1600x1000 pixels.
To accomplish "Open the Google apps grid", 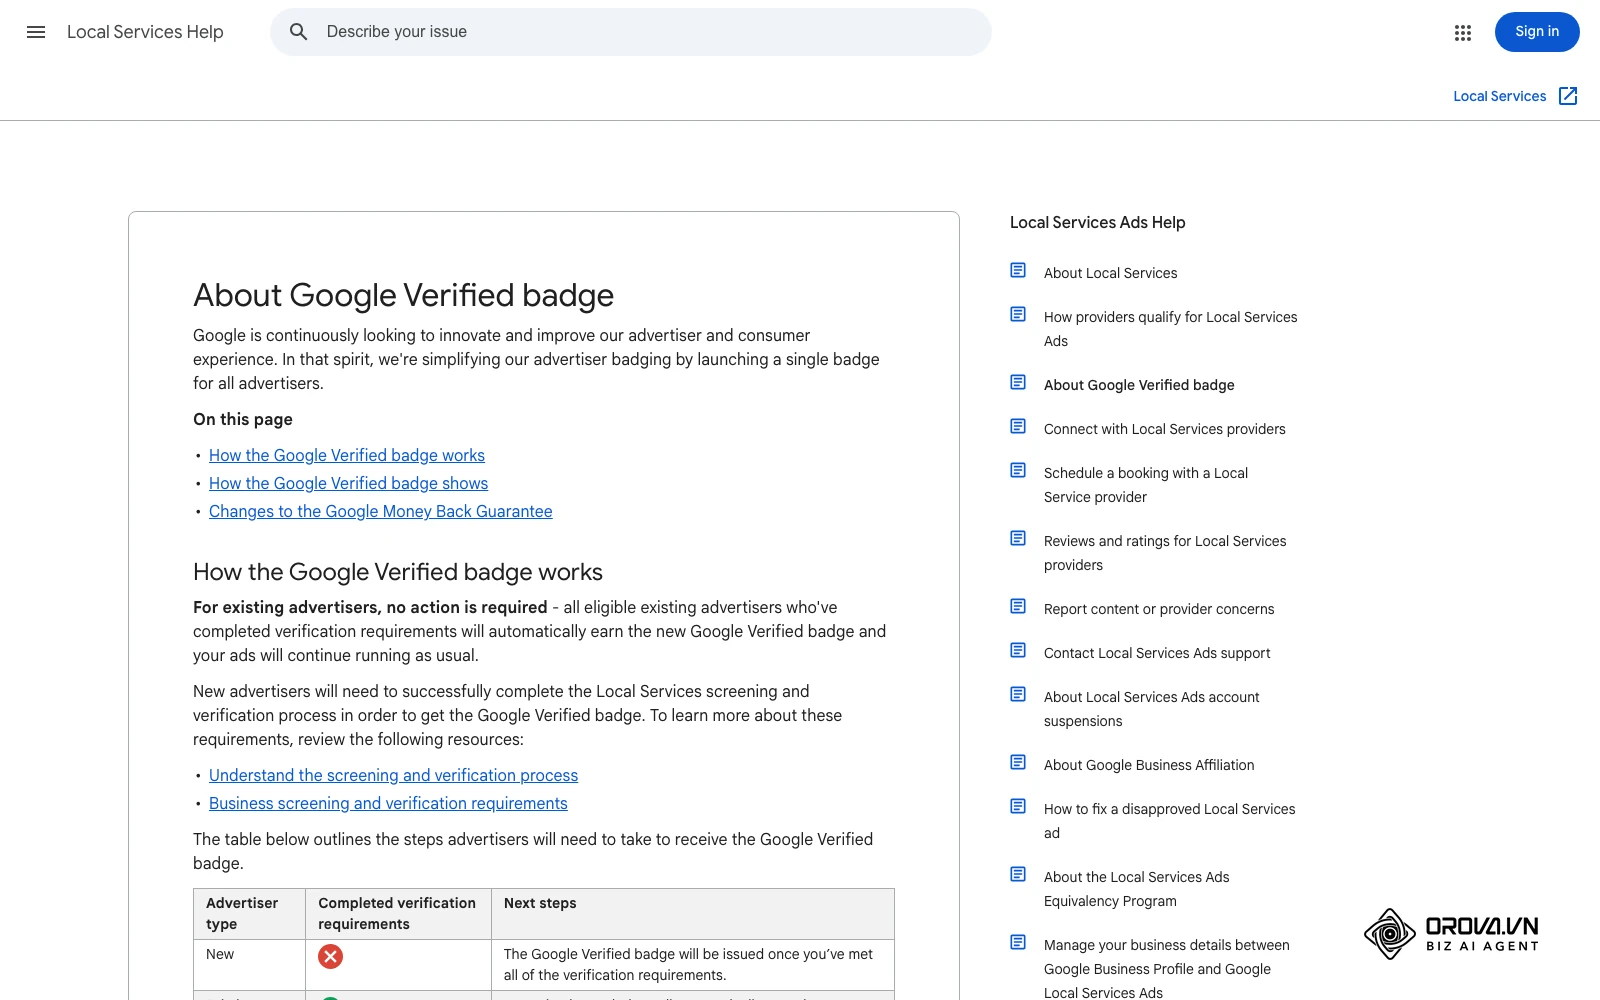I will pyautogui.click(x=1463, y=33).
